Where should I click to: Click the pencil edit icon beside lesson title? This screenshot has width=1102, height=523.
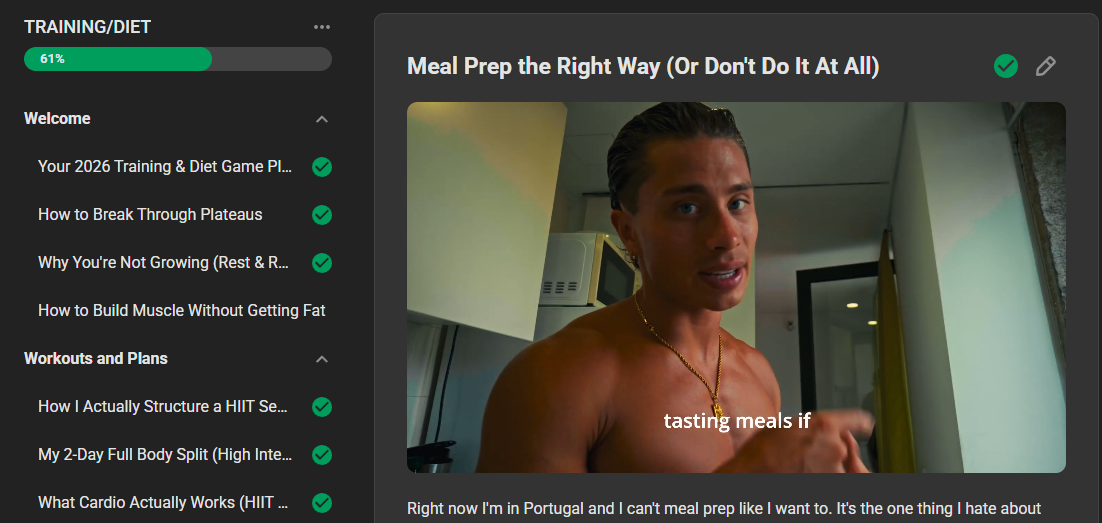[1045, 66]
